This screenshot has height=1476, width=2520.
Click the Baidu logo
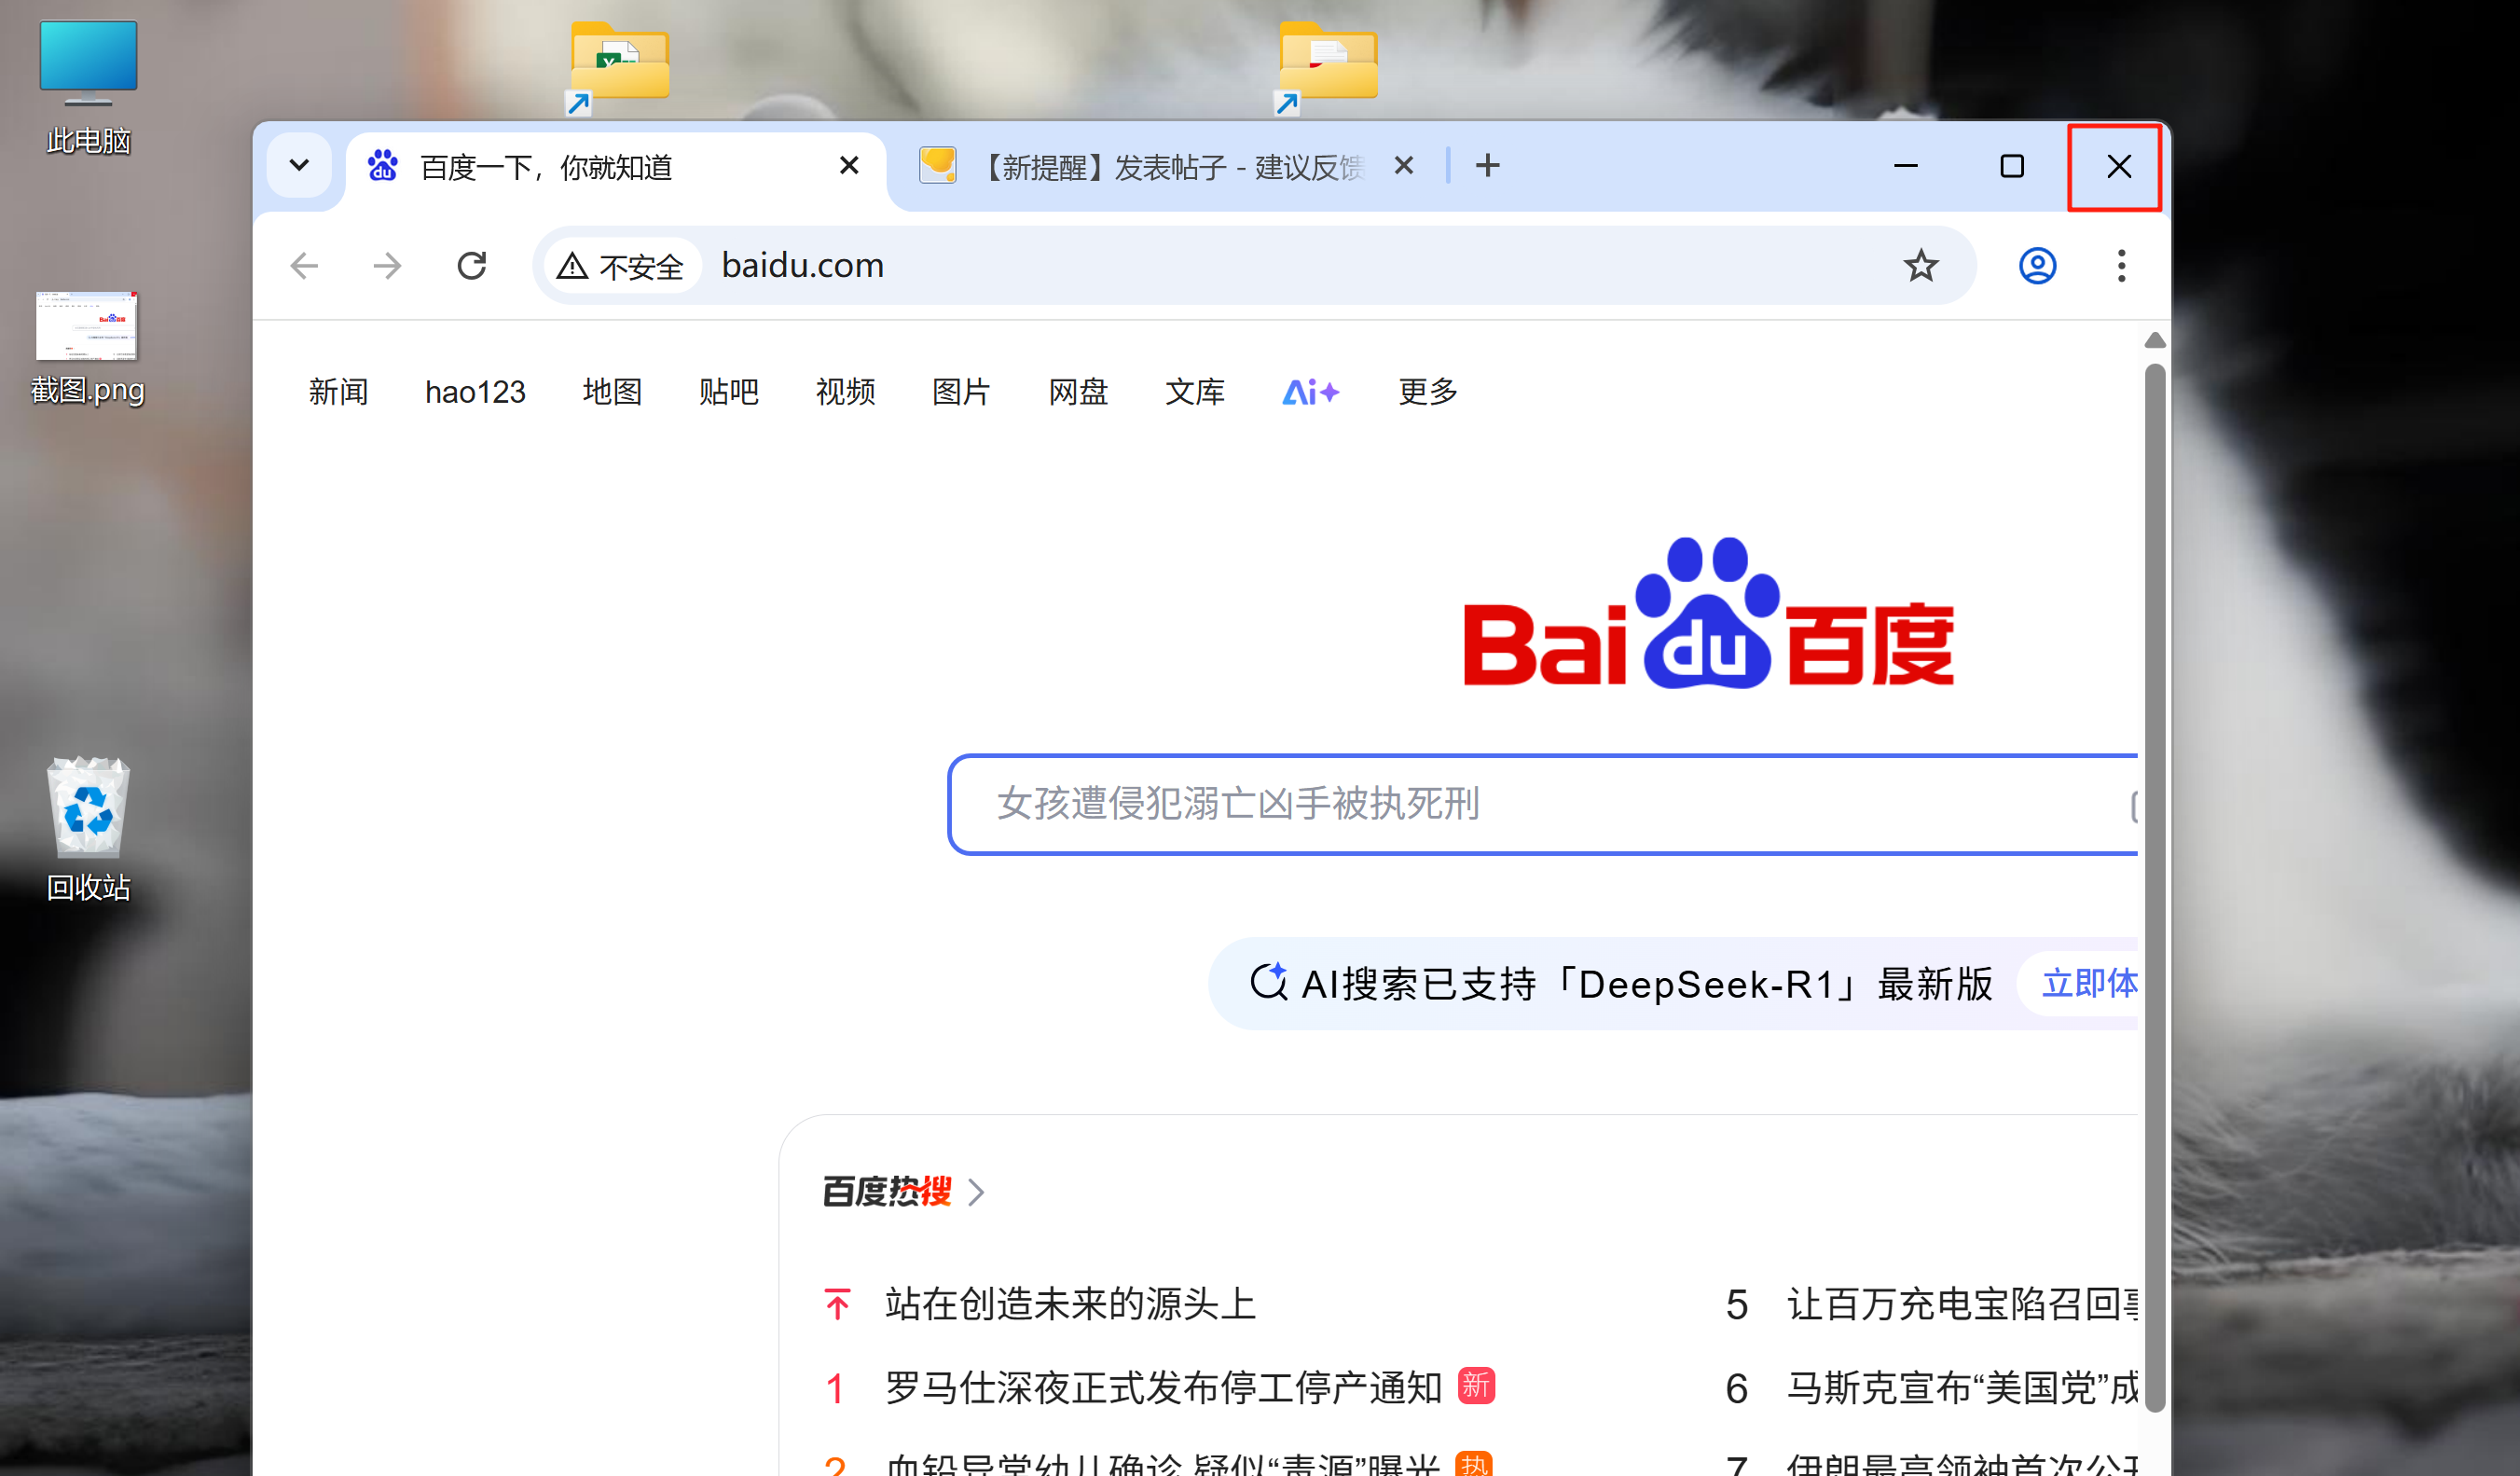[1708, 614]
